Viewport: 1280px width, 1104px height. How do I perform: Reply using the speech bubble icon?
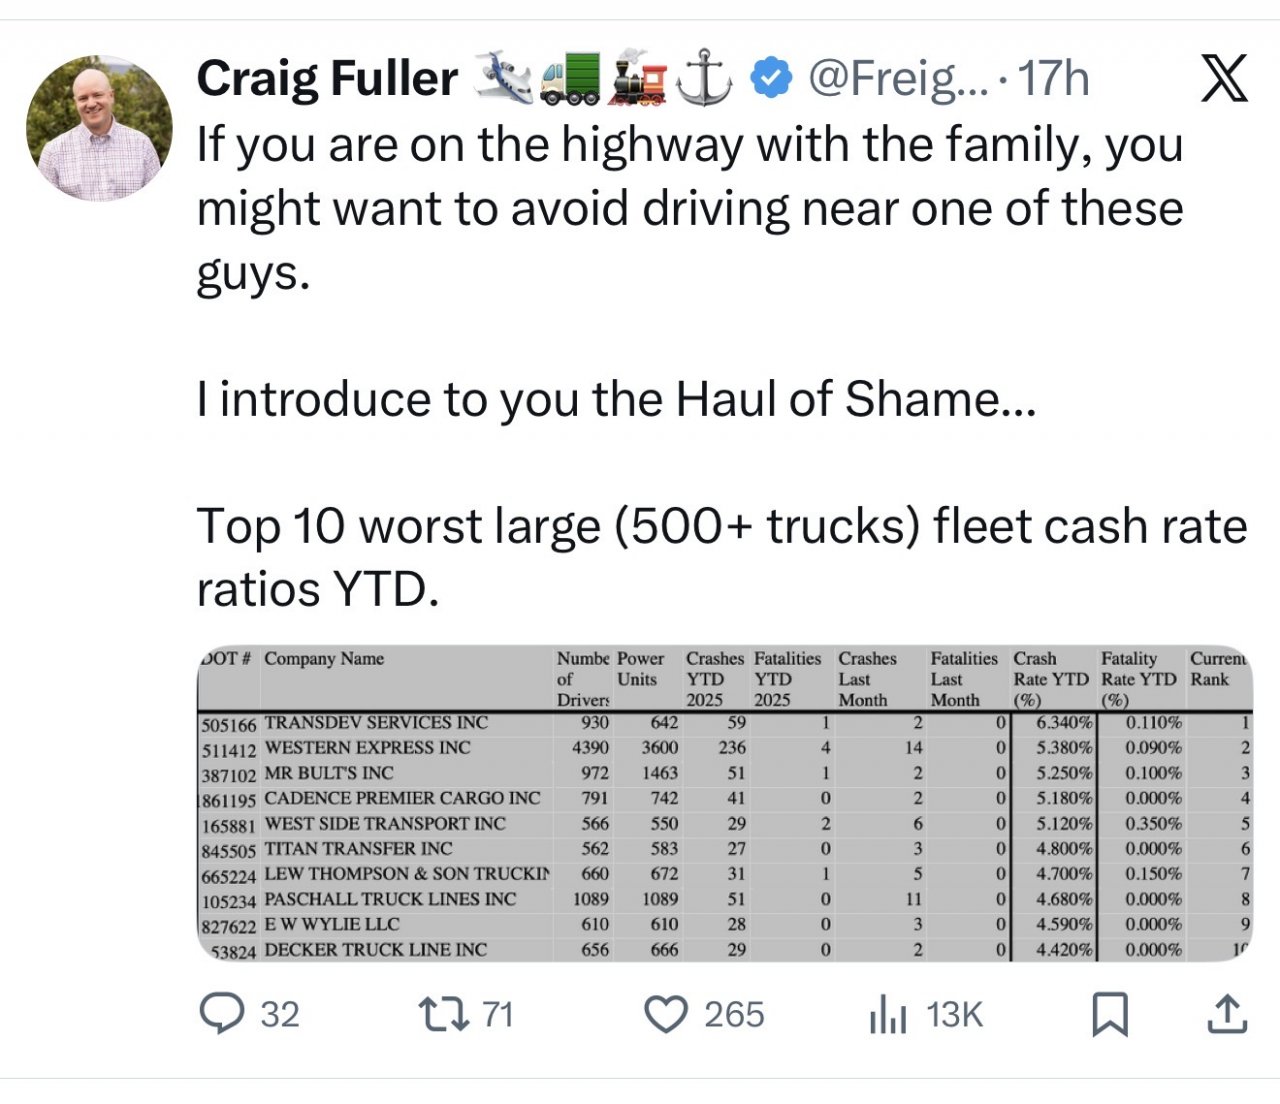222,1014
